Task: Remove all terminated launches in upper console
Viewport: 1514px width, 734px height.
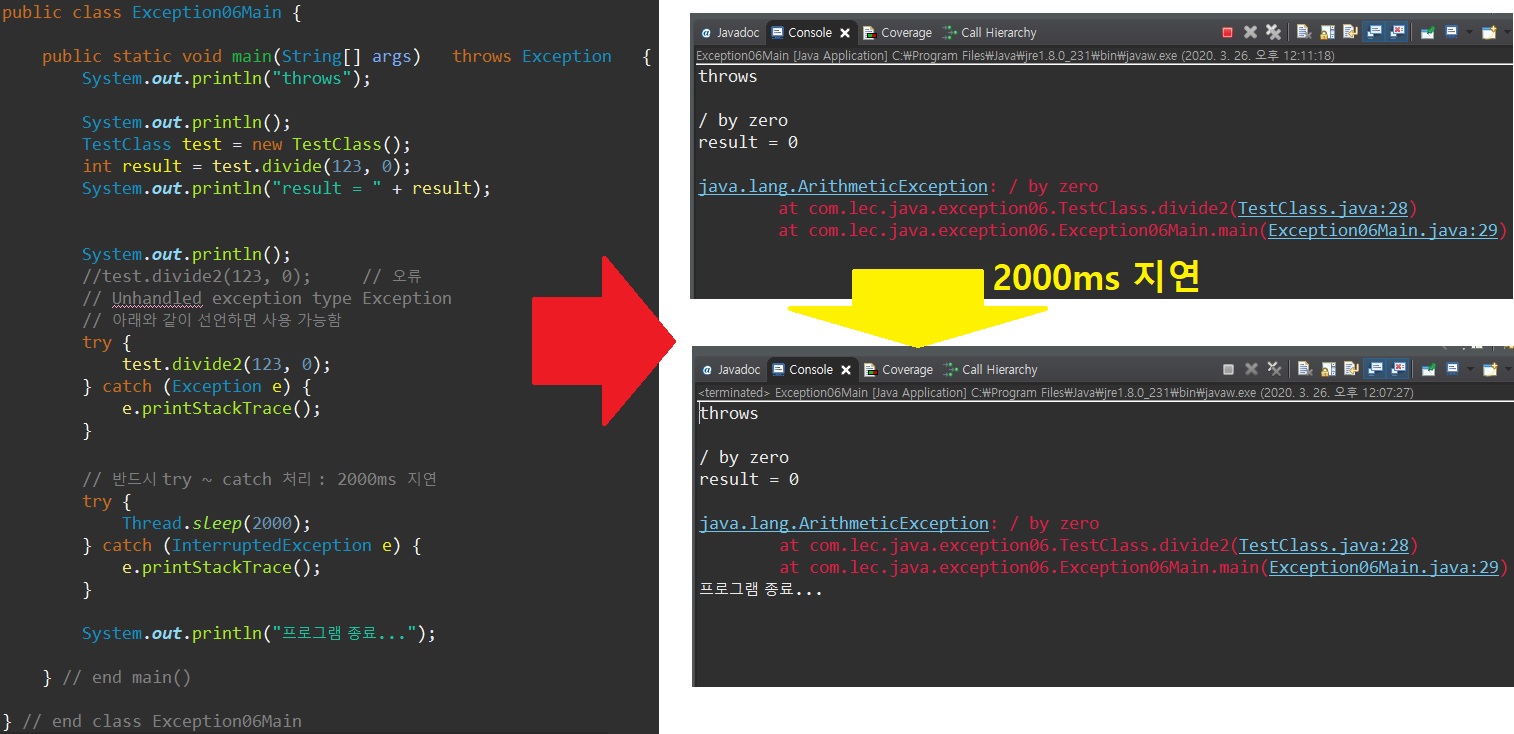Action: pyautogui.click(x=1274, y=32)
